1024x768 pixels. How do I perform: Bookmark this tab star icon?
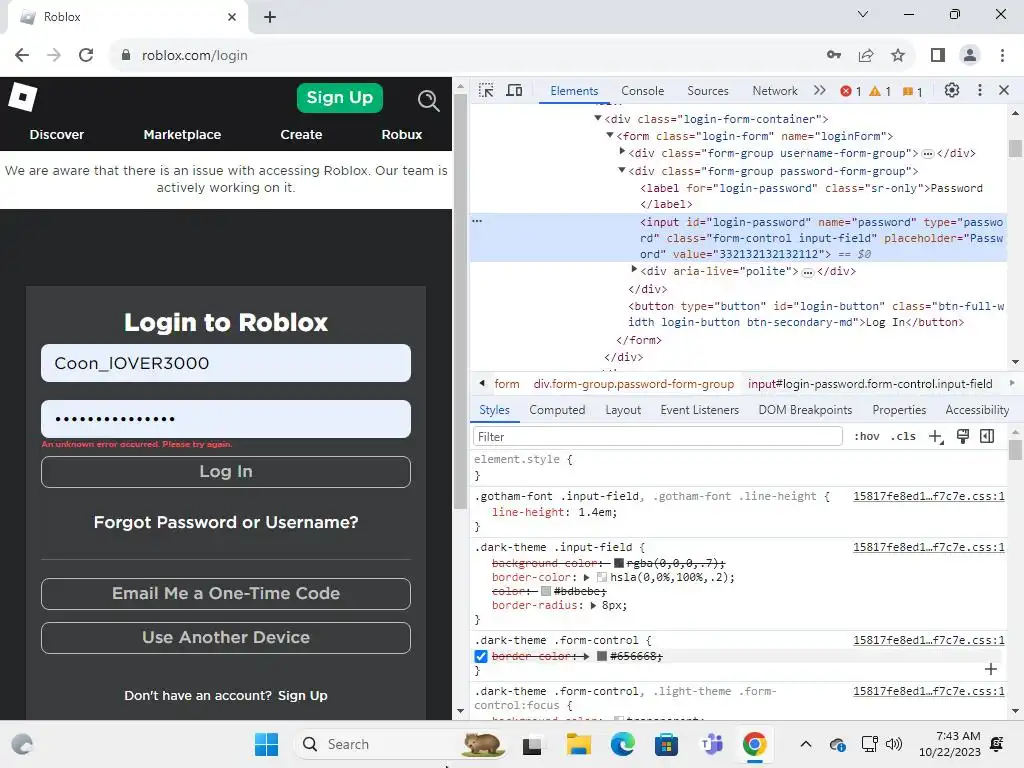click(898, 55)
